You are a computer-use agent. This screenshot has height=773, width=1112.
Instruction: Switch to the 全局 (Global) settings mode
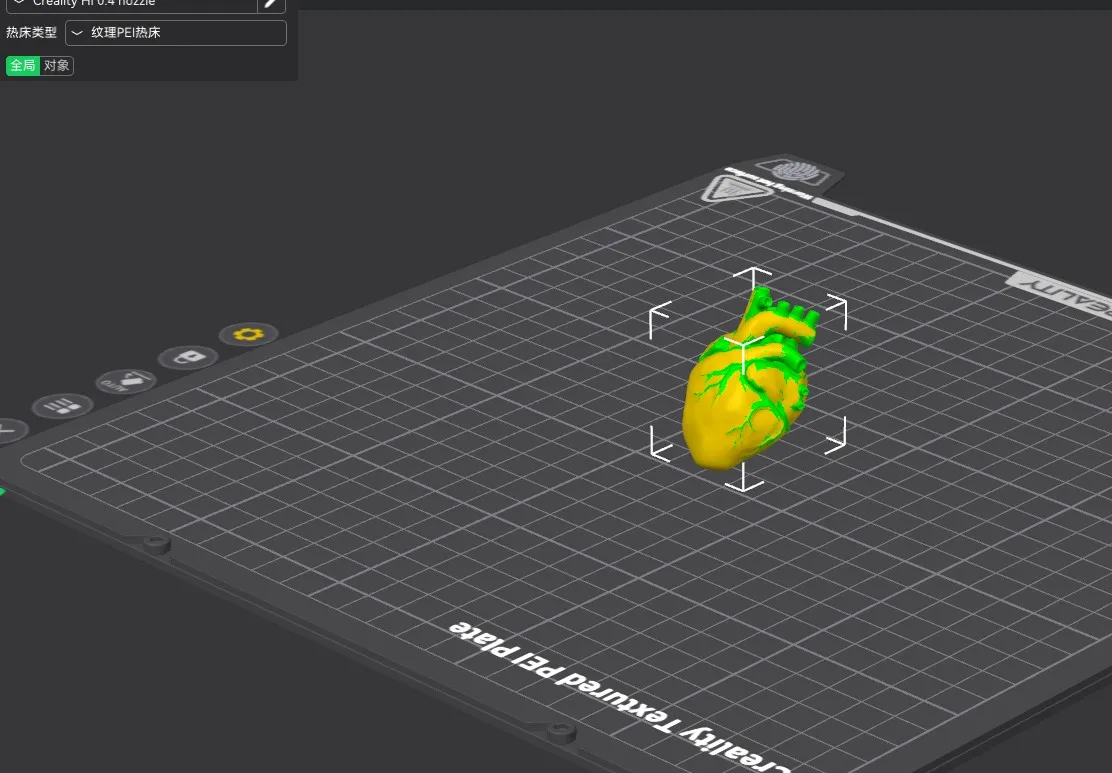tap(23, 66)
